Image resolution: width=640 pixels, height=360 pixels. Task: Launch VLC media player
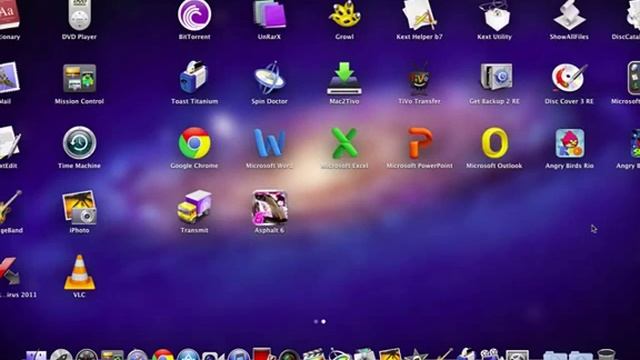click(79, 272)
